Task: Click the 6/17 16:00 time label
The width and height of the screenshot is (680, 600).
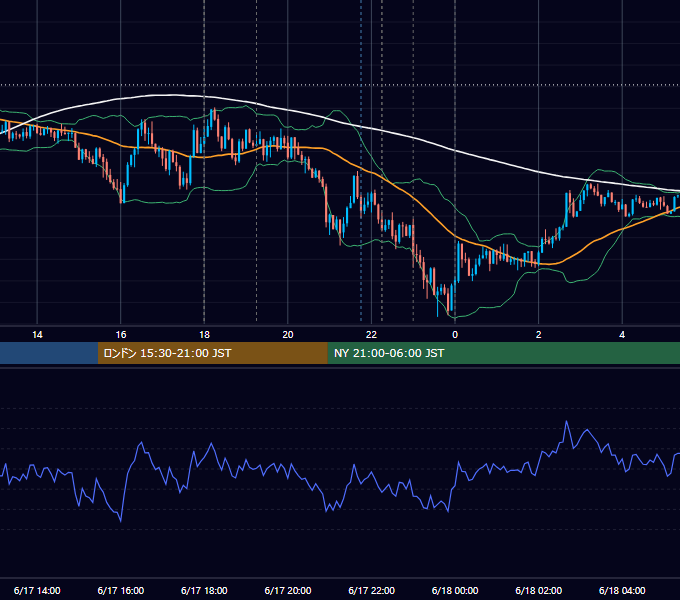Action: click(x=121, y=590)
